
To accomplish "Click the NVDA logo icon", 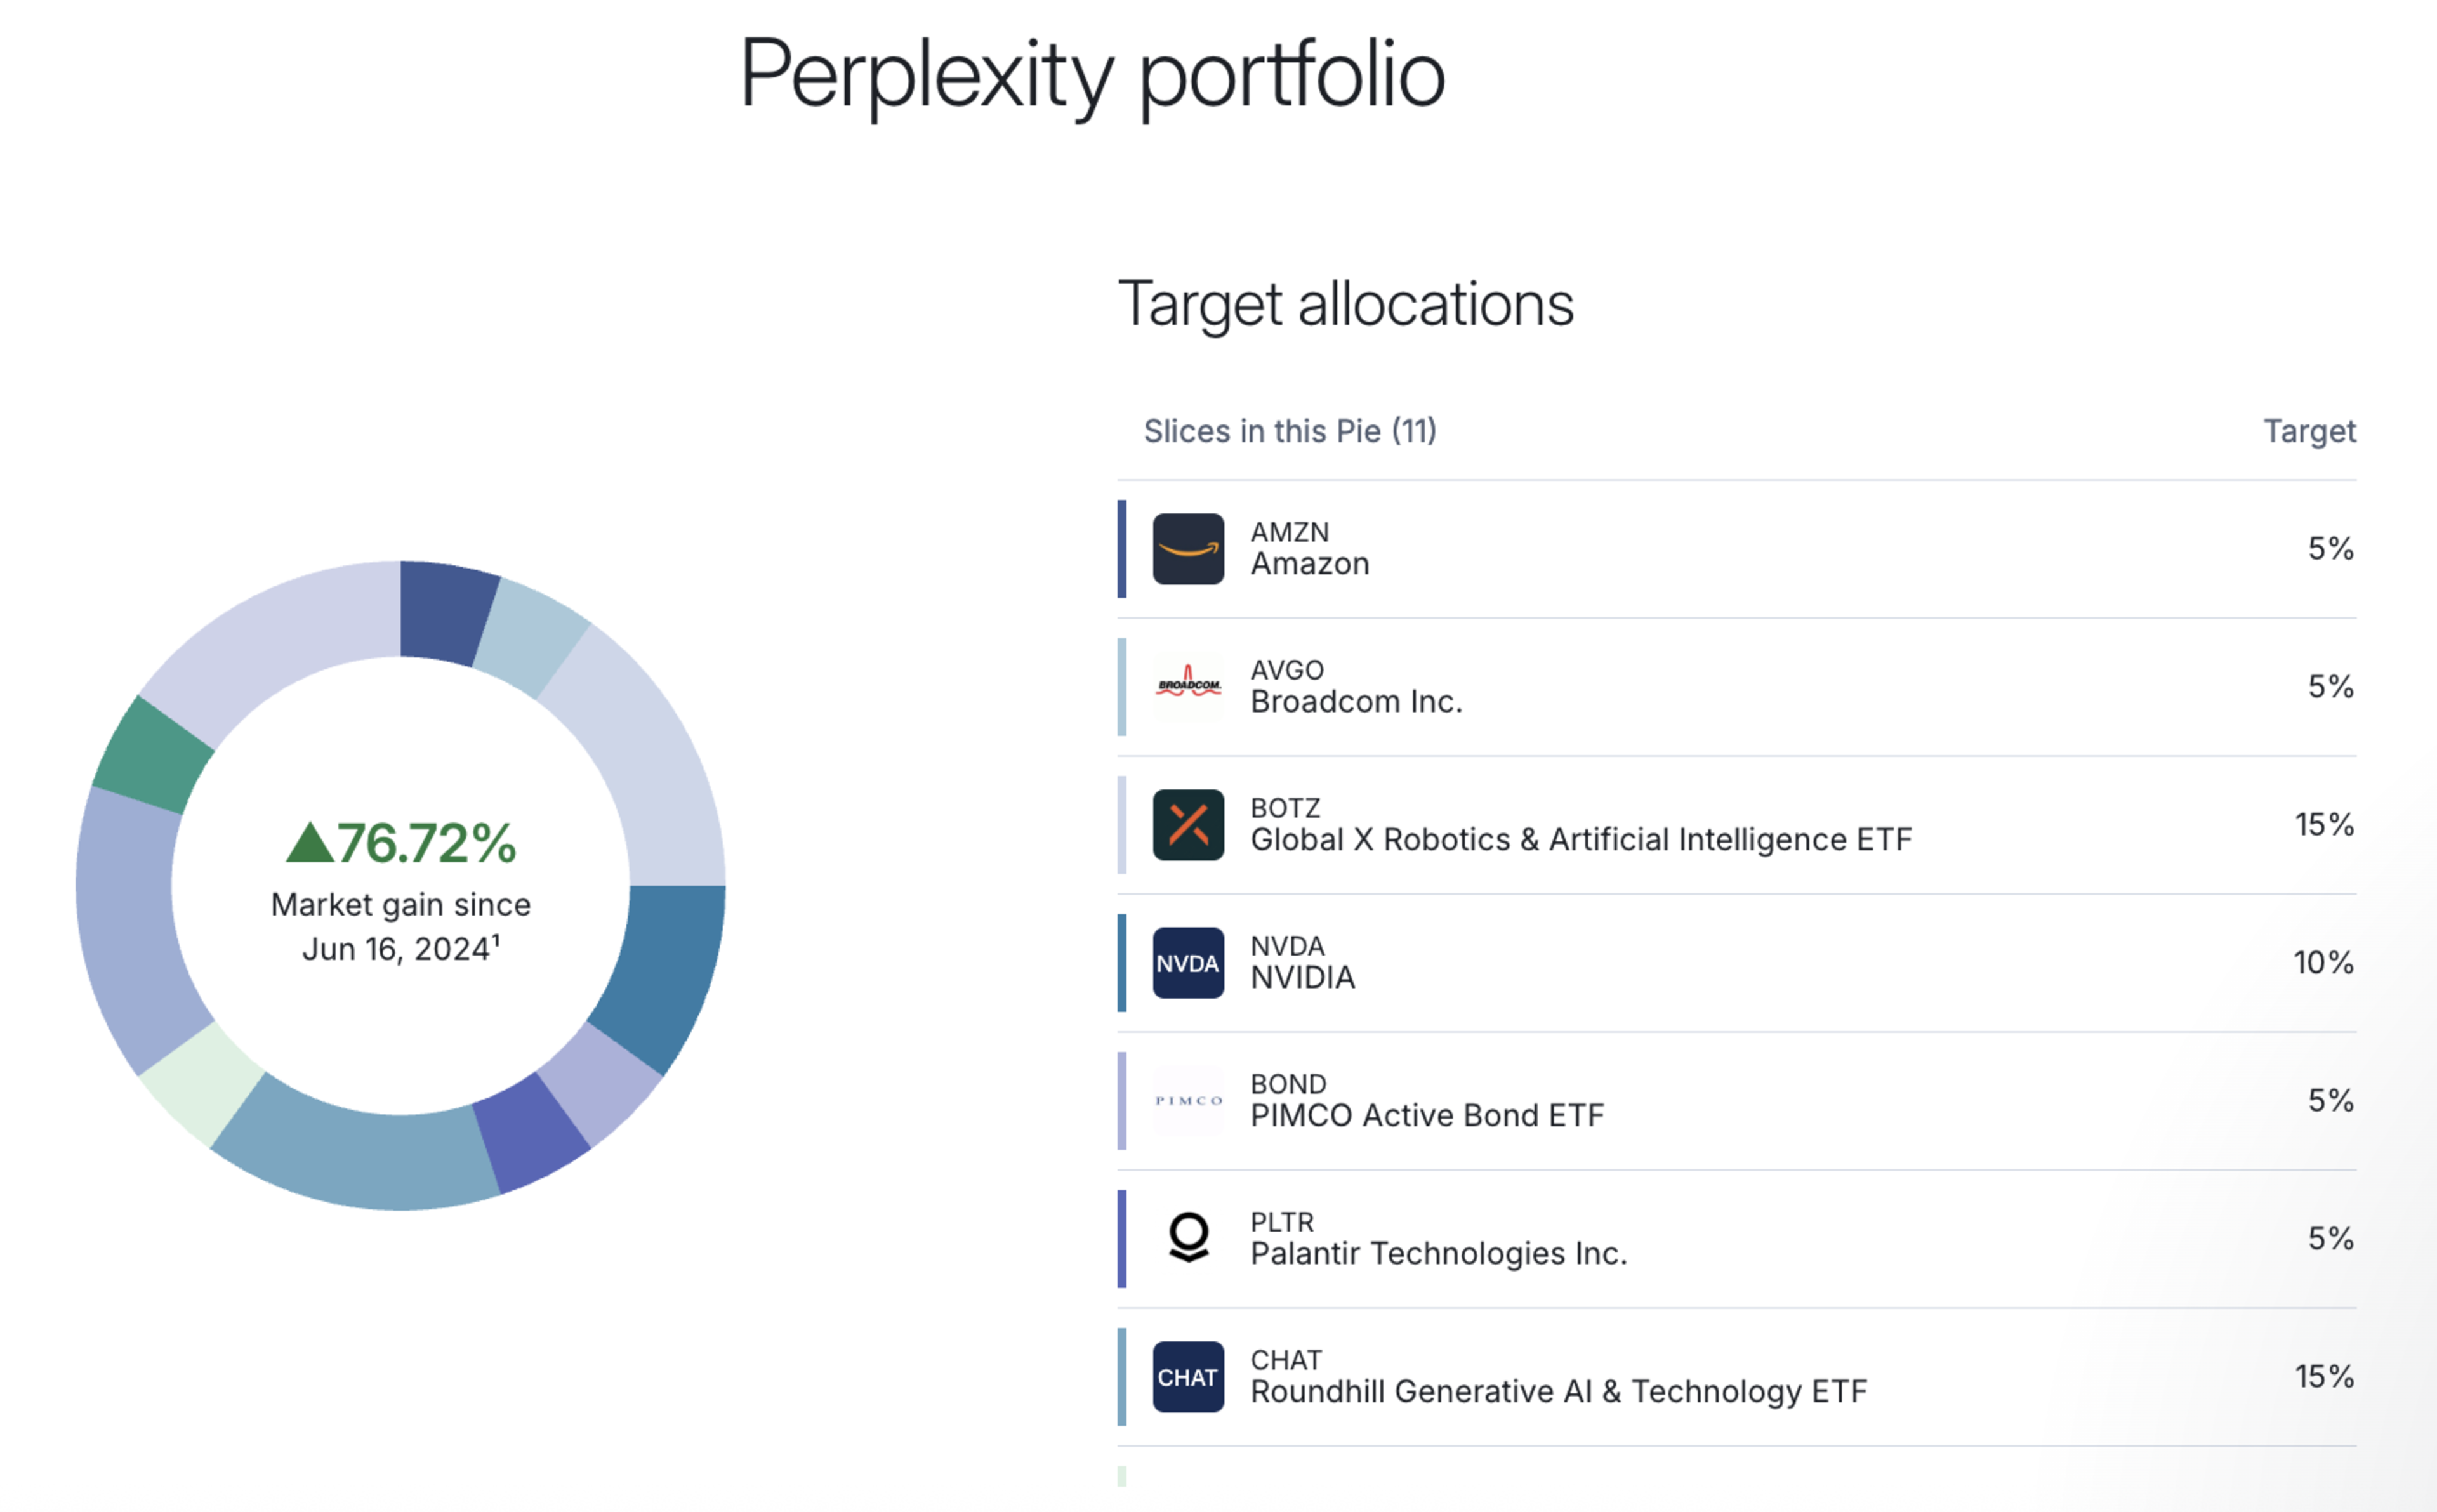I will click(x=1187, y=963).
